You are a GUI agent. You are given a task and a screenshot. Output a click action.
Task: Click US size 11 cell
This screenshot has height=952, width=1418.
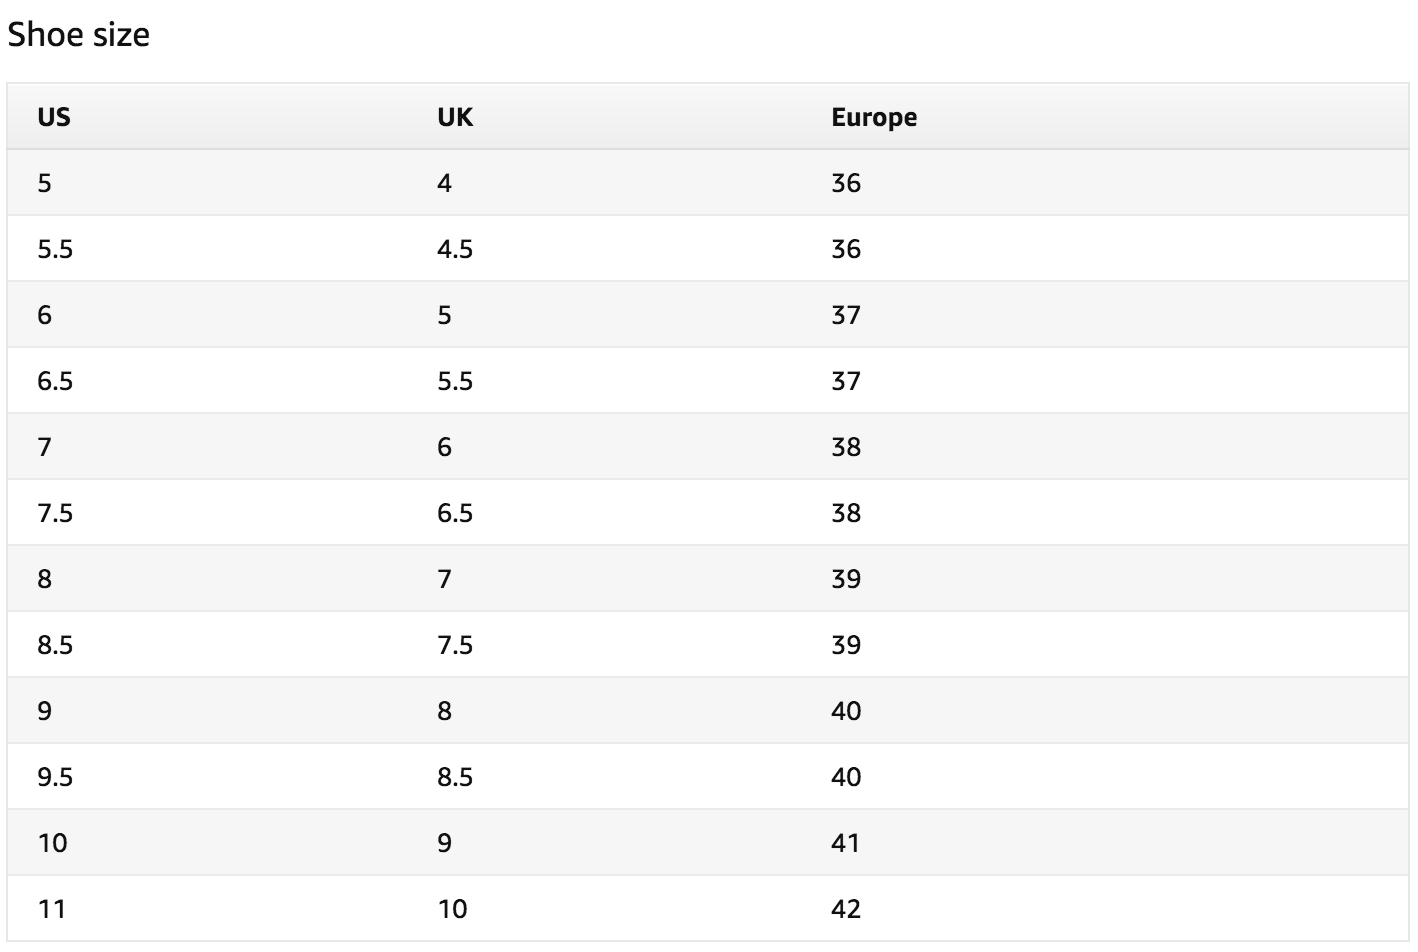(52, 909)
